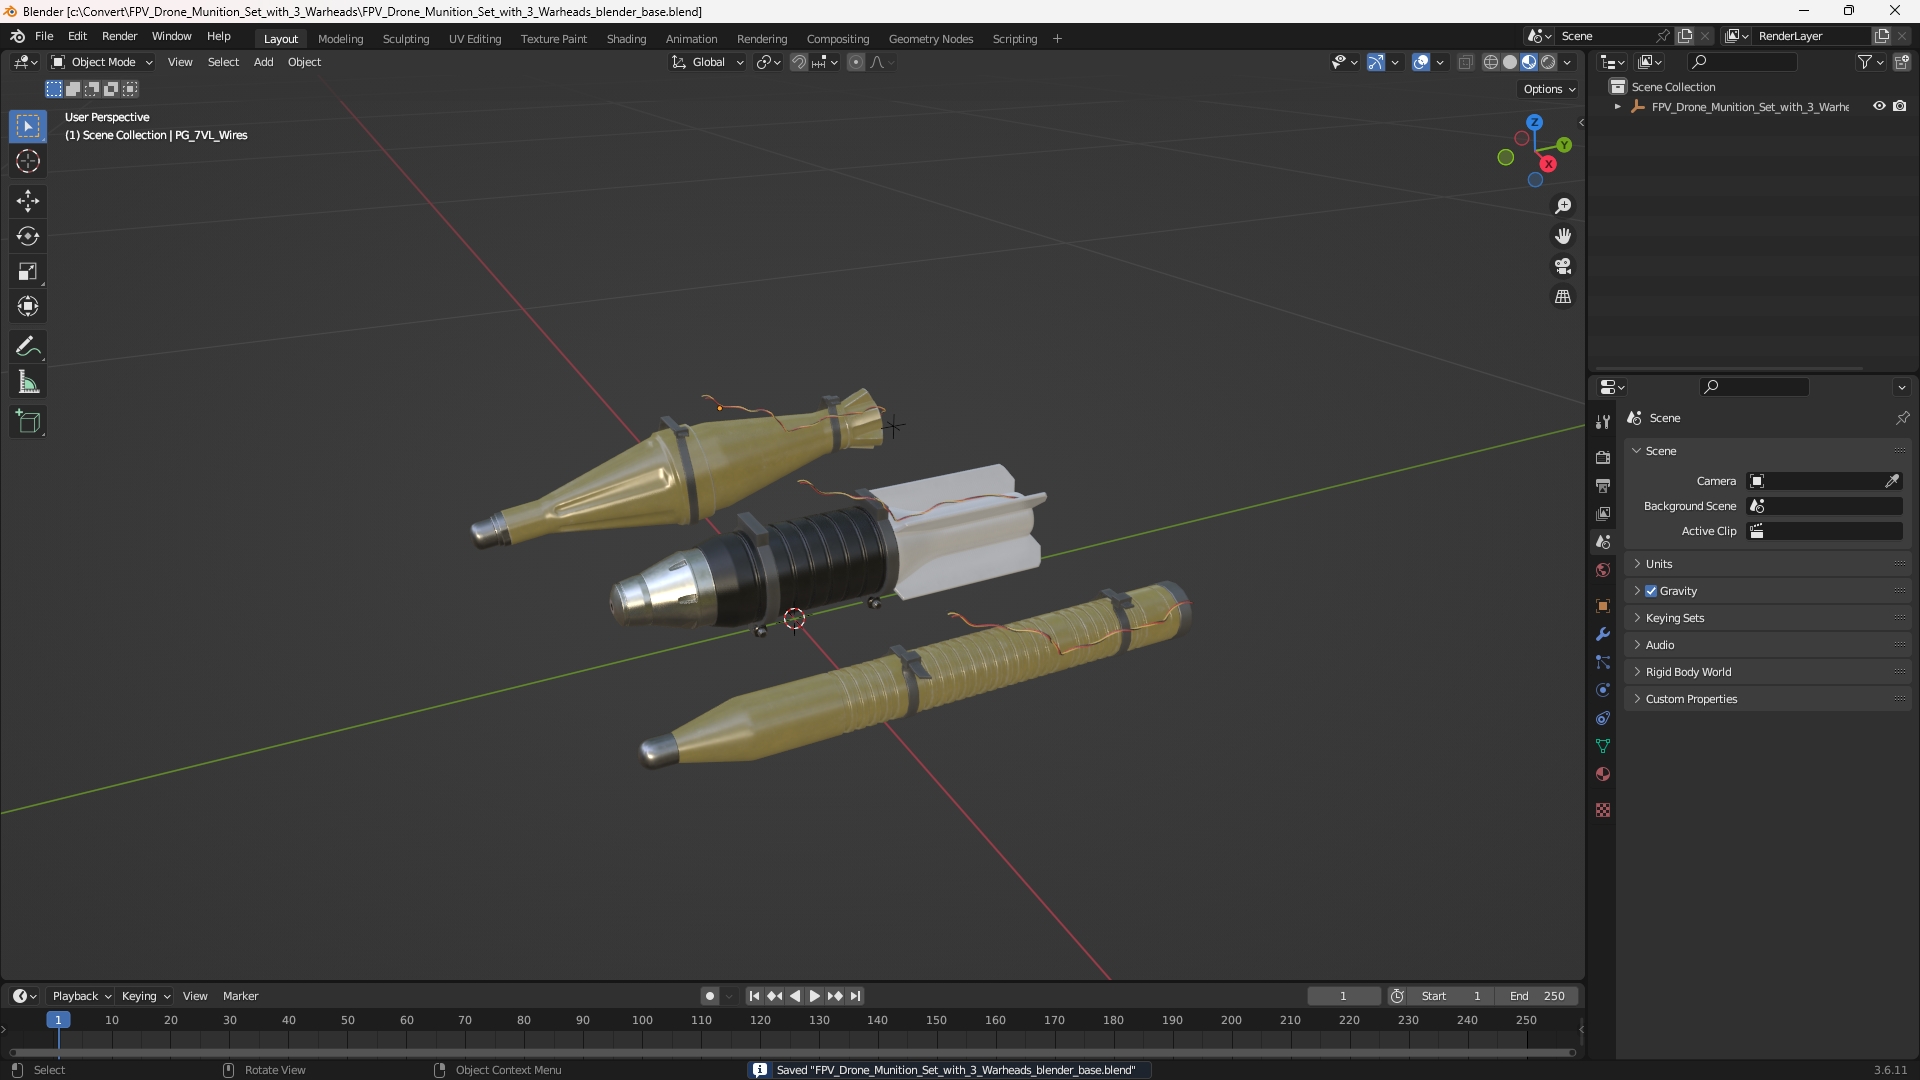Select the Add Cube tool
1920x1080 pixels.
(28, 422)
